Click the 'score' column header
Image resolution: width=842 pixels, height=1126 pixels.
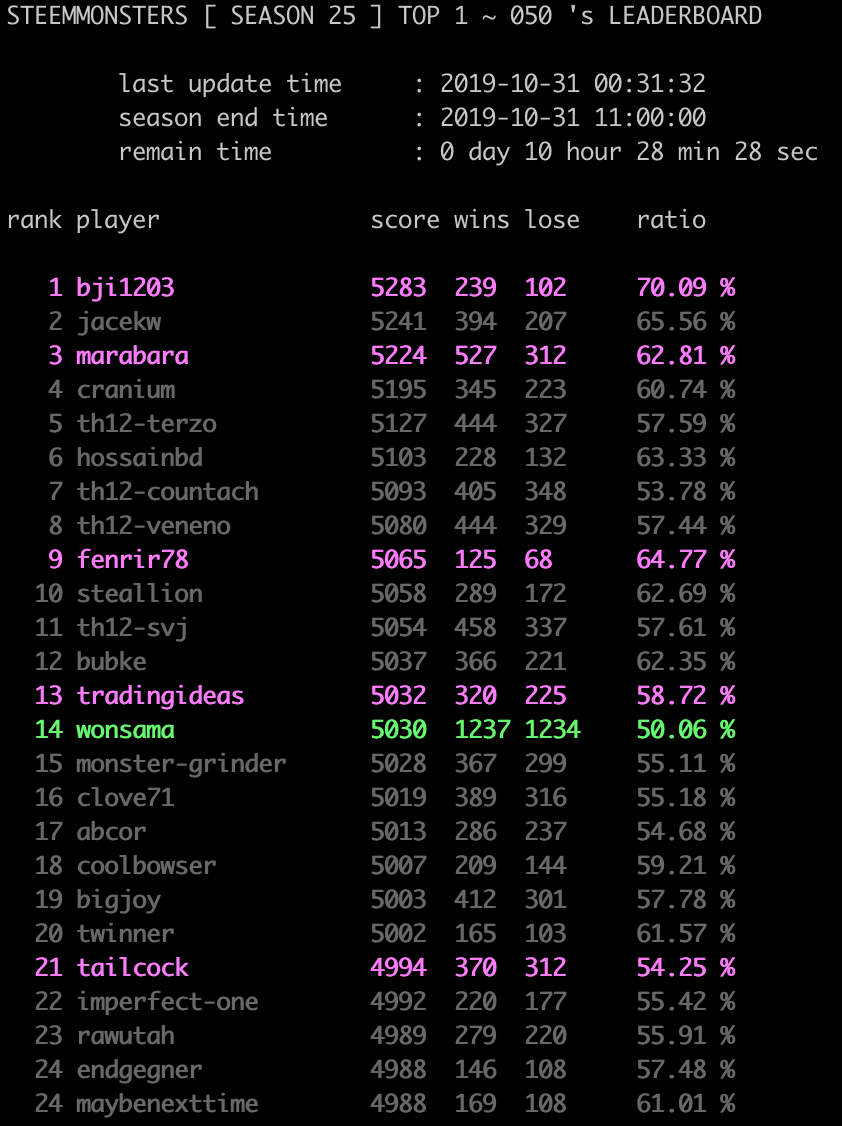(405, 220)
